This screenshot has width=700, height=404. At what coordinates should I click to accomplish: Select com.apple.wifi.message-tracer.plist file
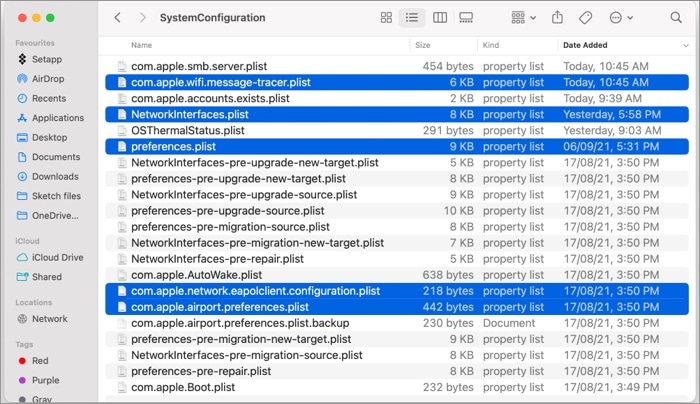397,83
